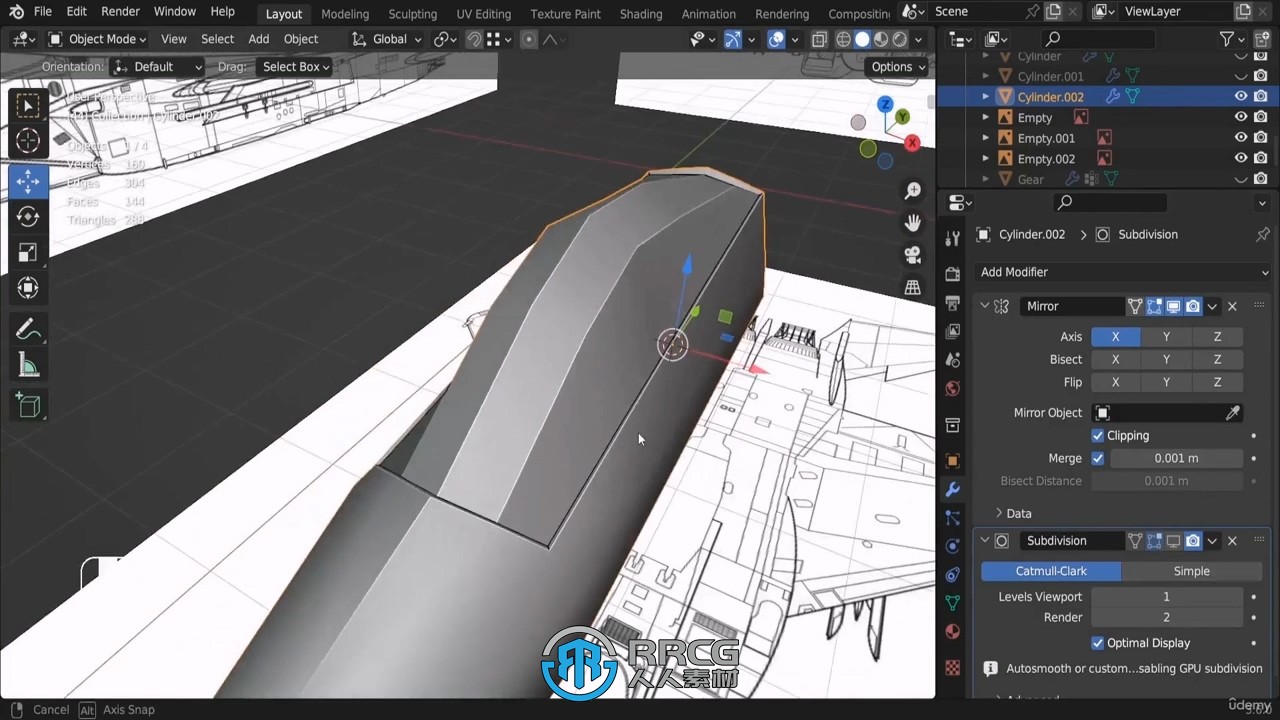1280x720 pixels.
Task: Click the Merge distance 0.001 m field
Action: pyautogui.click(x=1176, y=458)
